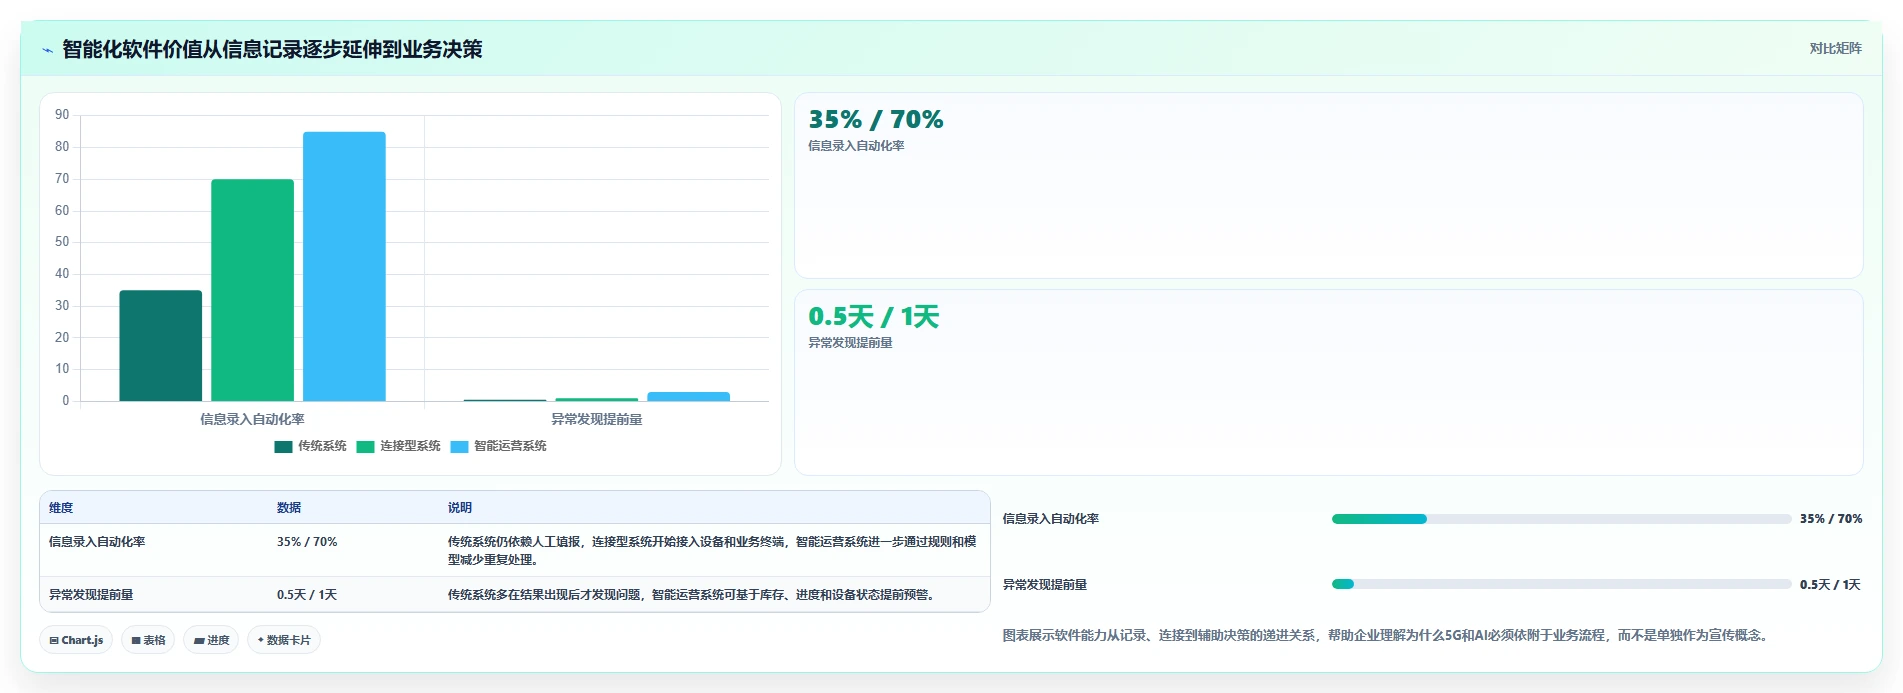This screenshot has width=1903, height=693.
Task: Click the 进度 tag chip
Action: tap(211, 640)
